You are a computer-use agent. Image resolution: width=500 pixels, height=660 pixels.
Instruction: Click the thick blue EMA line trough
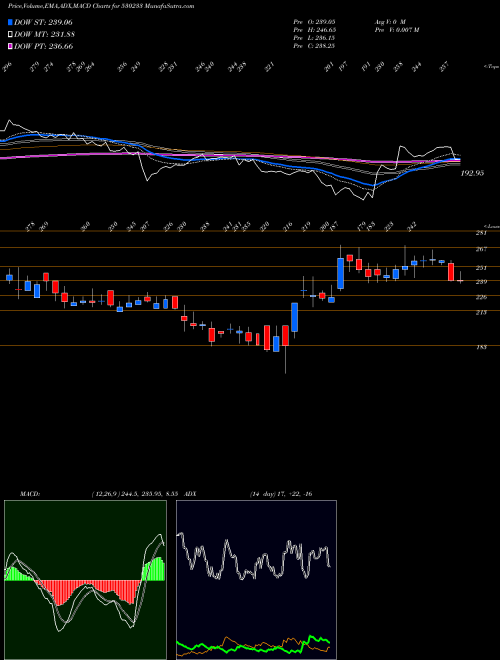coord(373,184)
